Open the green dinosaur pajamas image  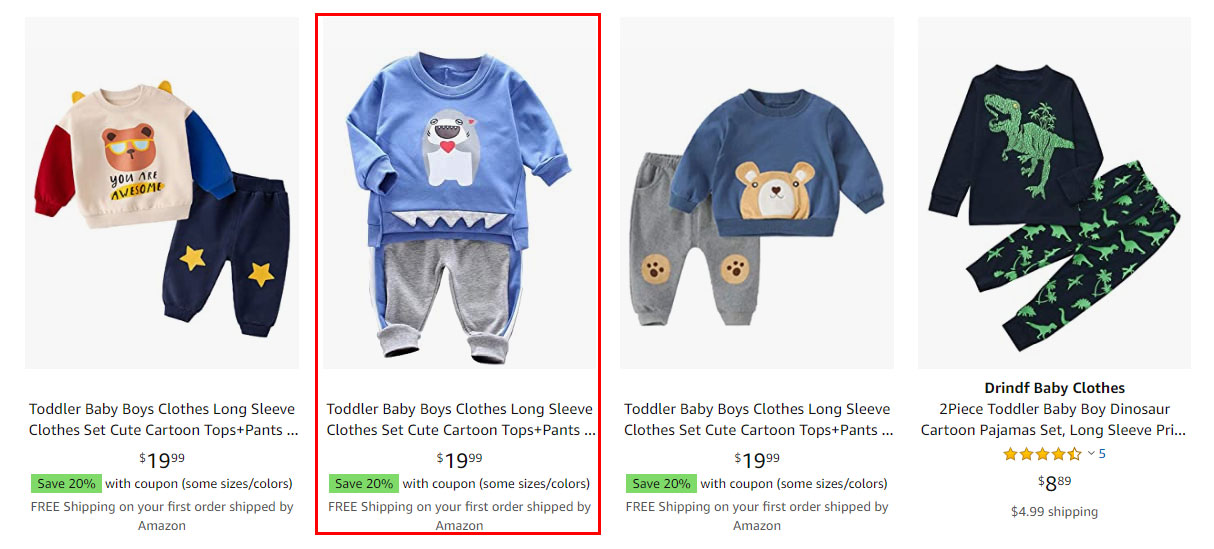(1054, 193)
